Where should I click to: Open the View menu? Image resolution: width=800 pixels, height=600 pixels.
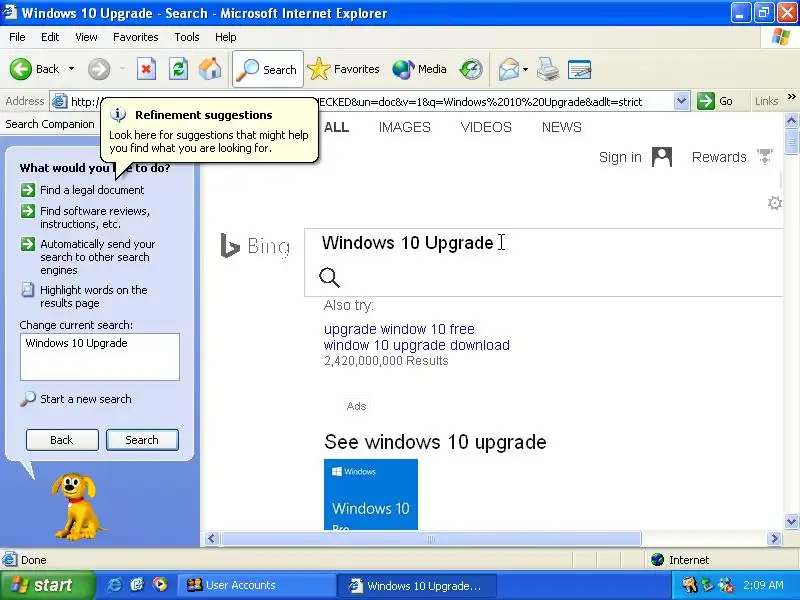pyautogui.click(x=86, y=37)
